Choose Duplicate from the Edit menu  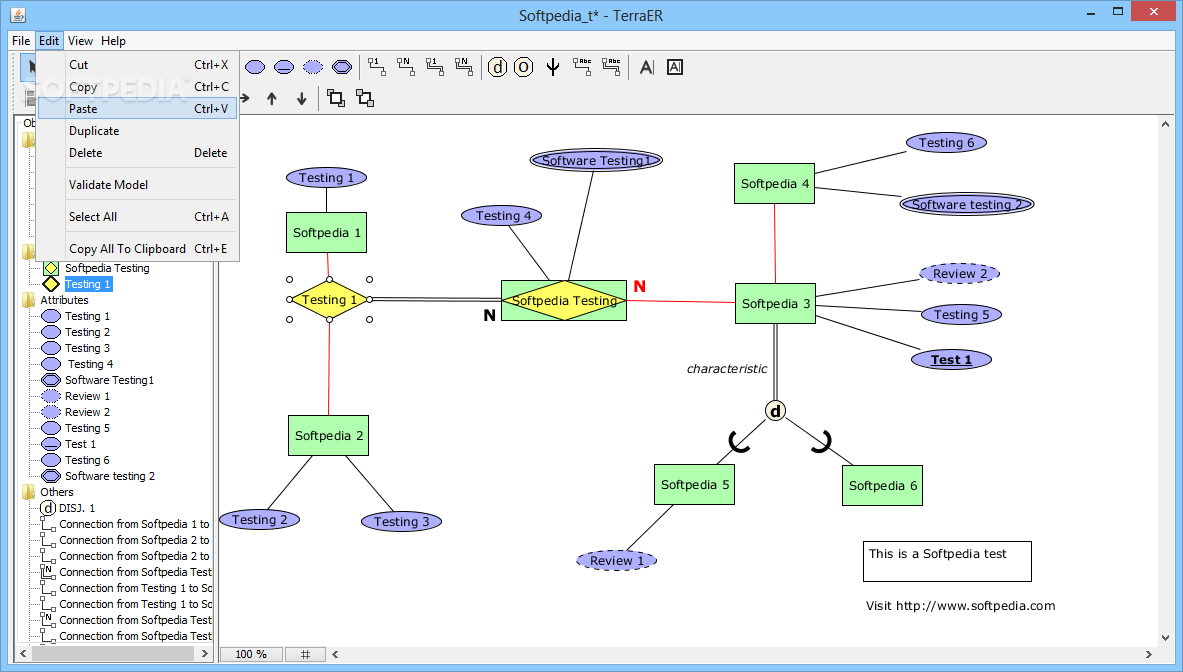click(137, 130)
